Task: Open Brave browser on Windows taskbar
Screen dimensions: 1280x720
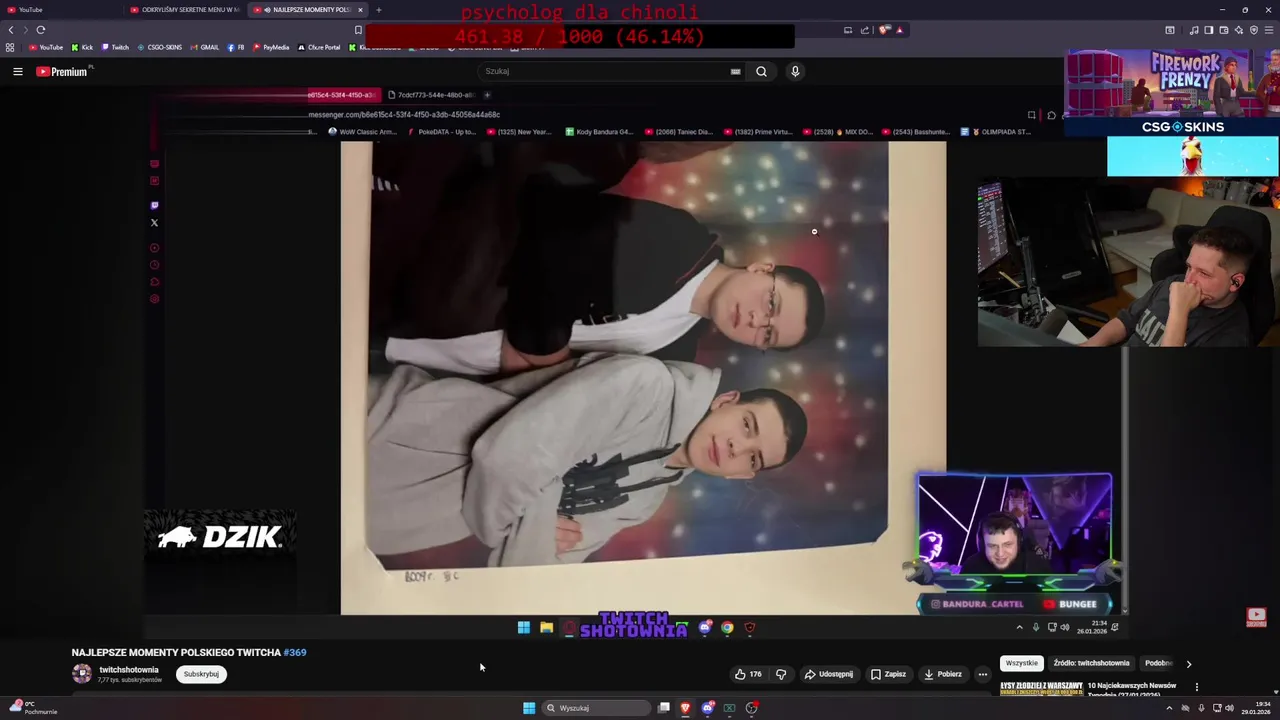Action: [685, 708]
